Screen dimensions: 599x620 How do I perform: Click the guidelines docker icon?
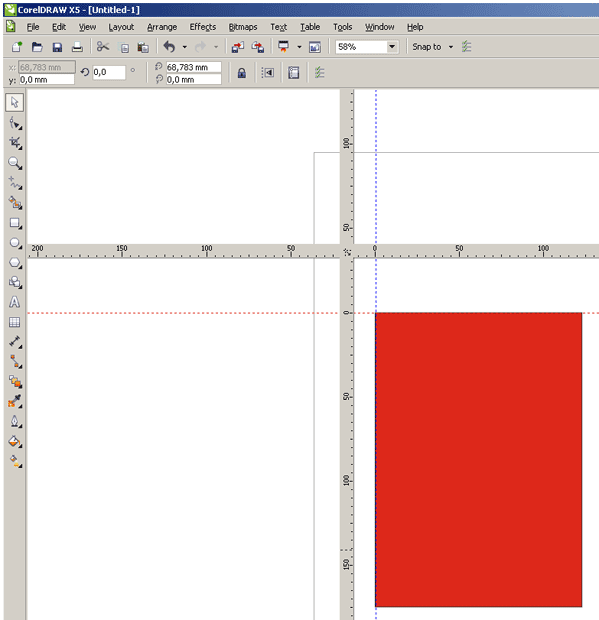click(x=319, y=73)
